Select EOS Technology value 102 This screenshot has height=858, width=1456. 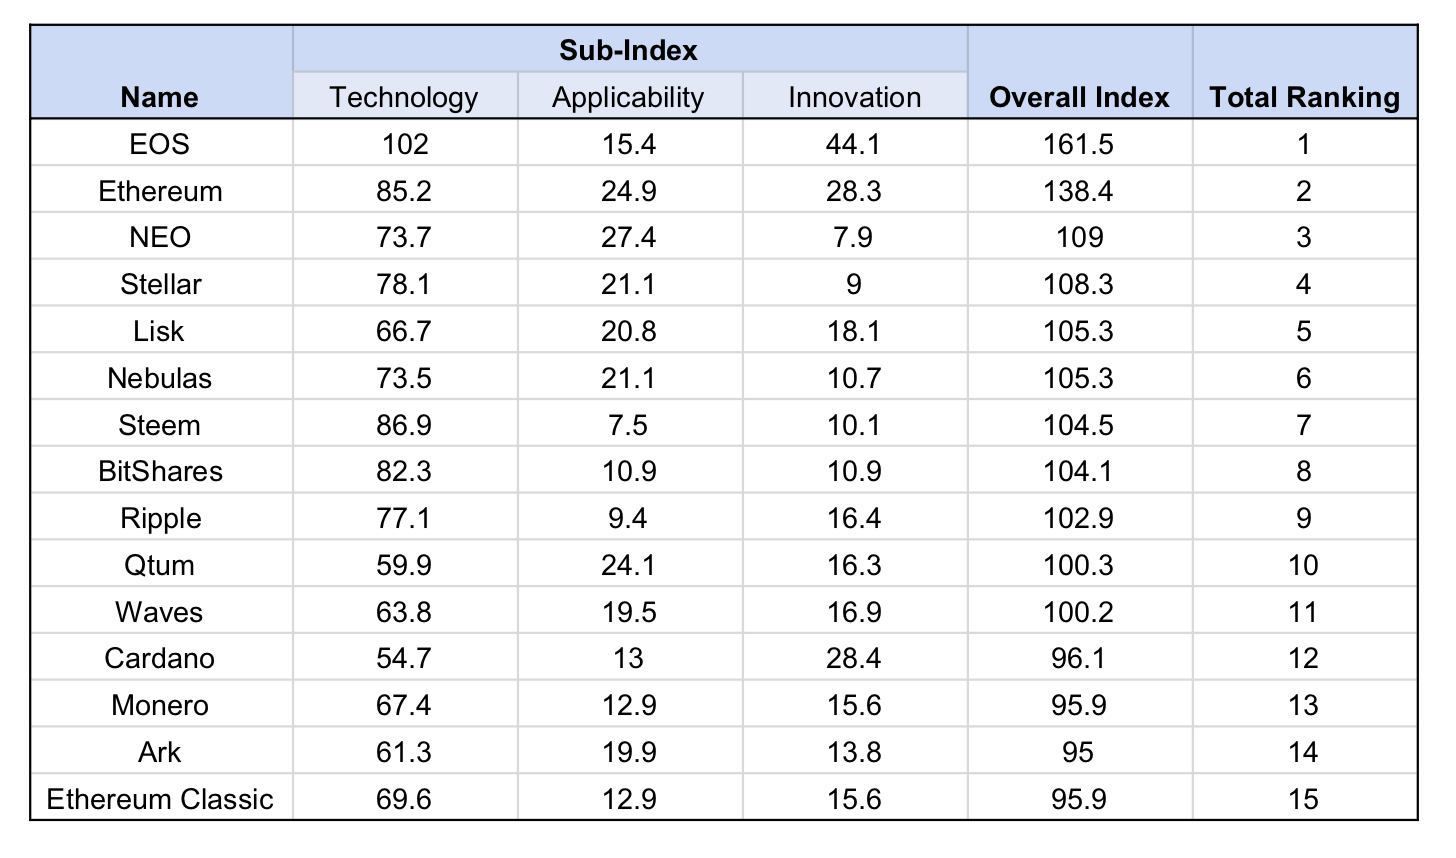click(x=404, y=144)
